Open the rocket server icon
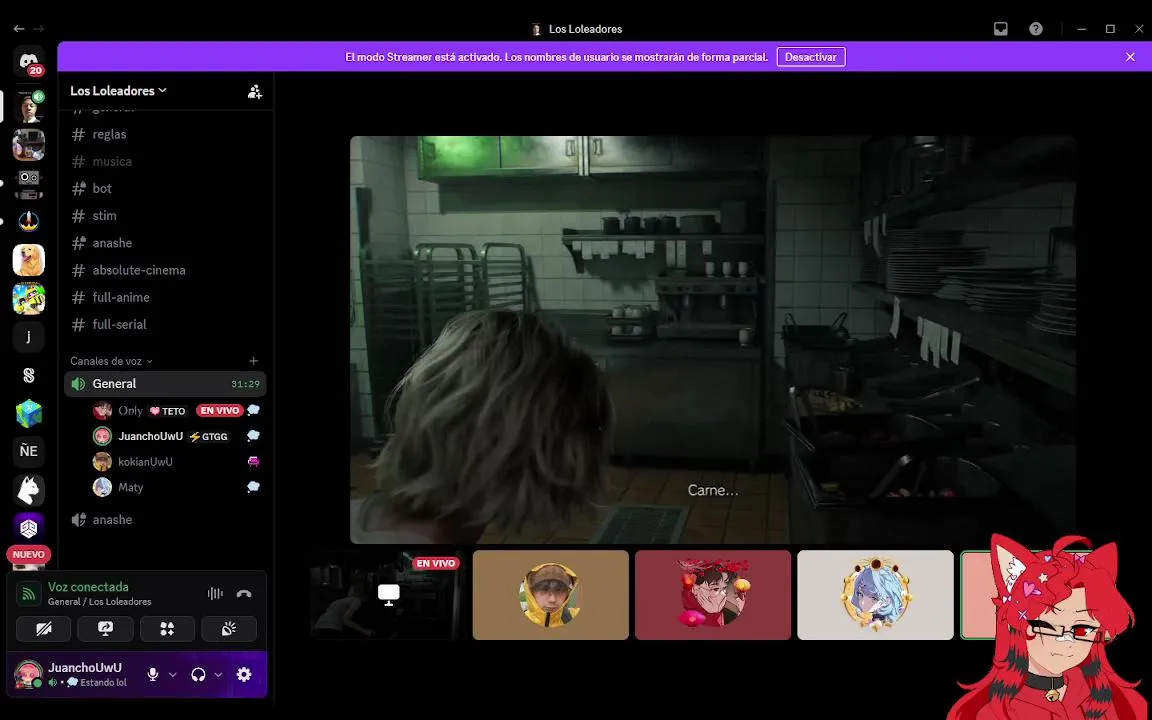This screenshot has height=720, width=1152. [29, 221]
